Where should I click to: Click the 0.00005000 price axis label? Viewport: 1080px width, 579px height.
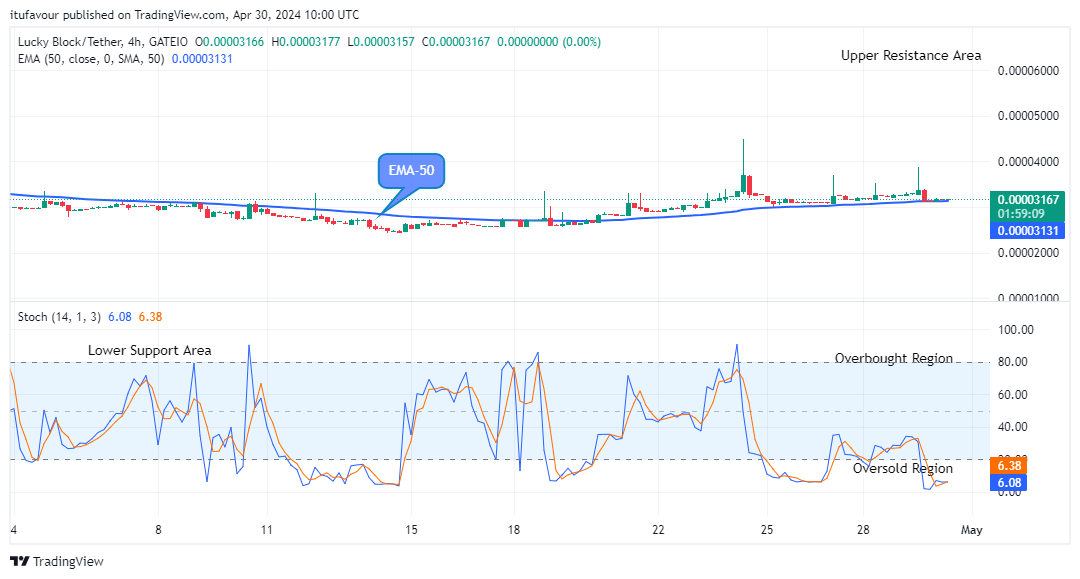pyautogui.click(x=1028, y=116)
